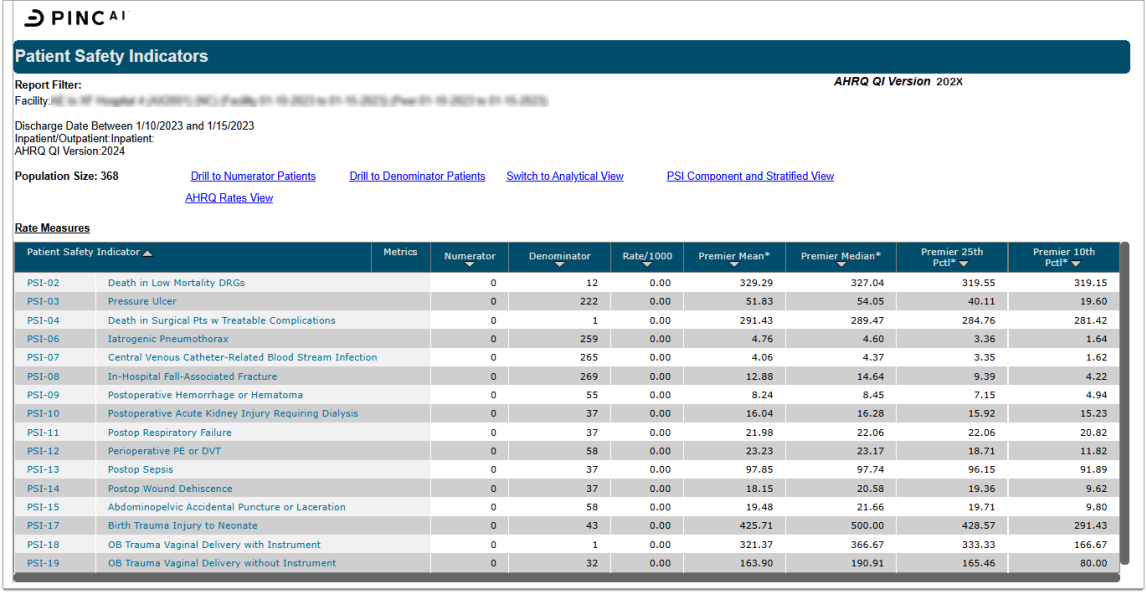Click Premier 25th Pctl sort arrow

tap(963, 264)
